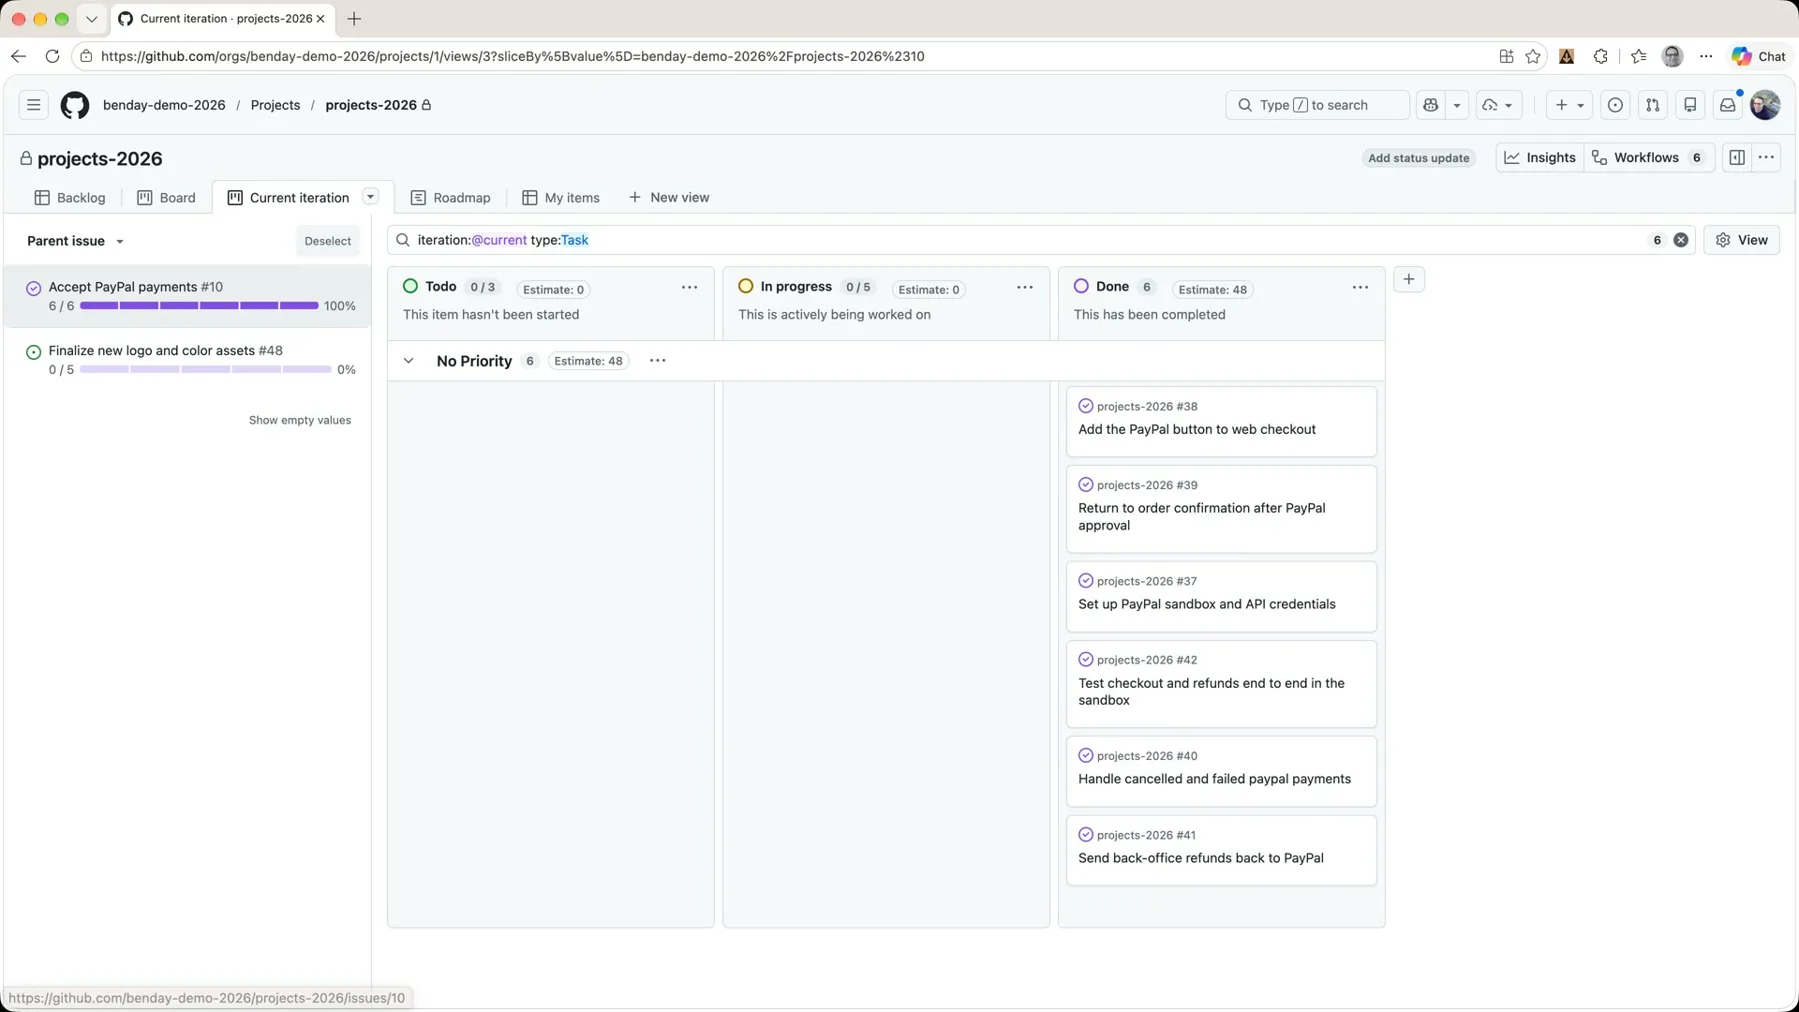The height and width of the screenshot is (1012, 1799).
Task: Bookmark this page with star icon
Action: point(1533,56)
